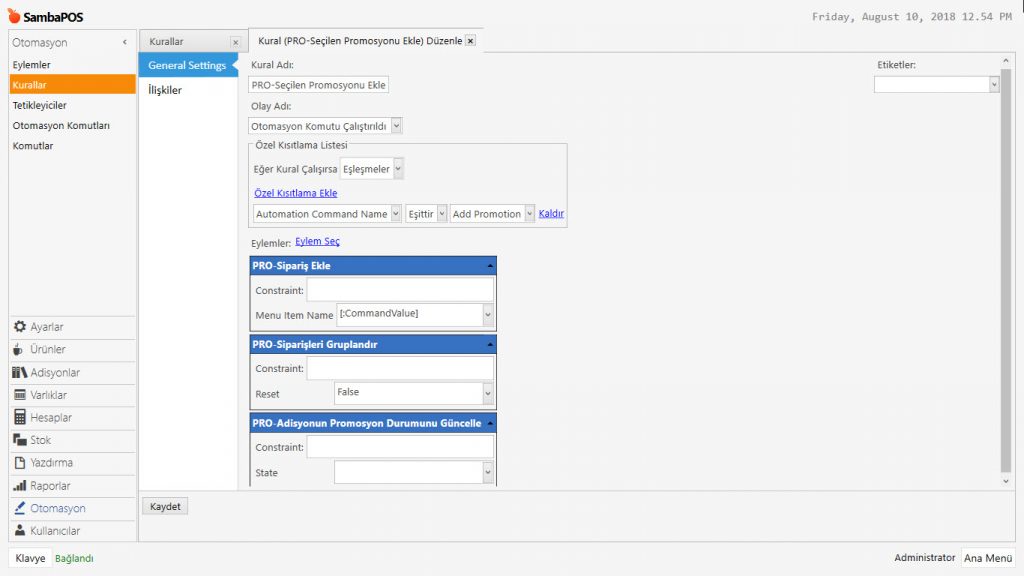Close the Kurallar tab
Viewport: 1024px width, 576px height.
click(x=235, y=42)
